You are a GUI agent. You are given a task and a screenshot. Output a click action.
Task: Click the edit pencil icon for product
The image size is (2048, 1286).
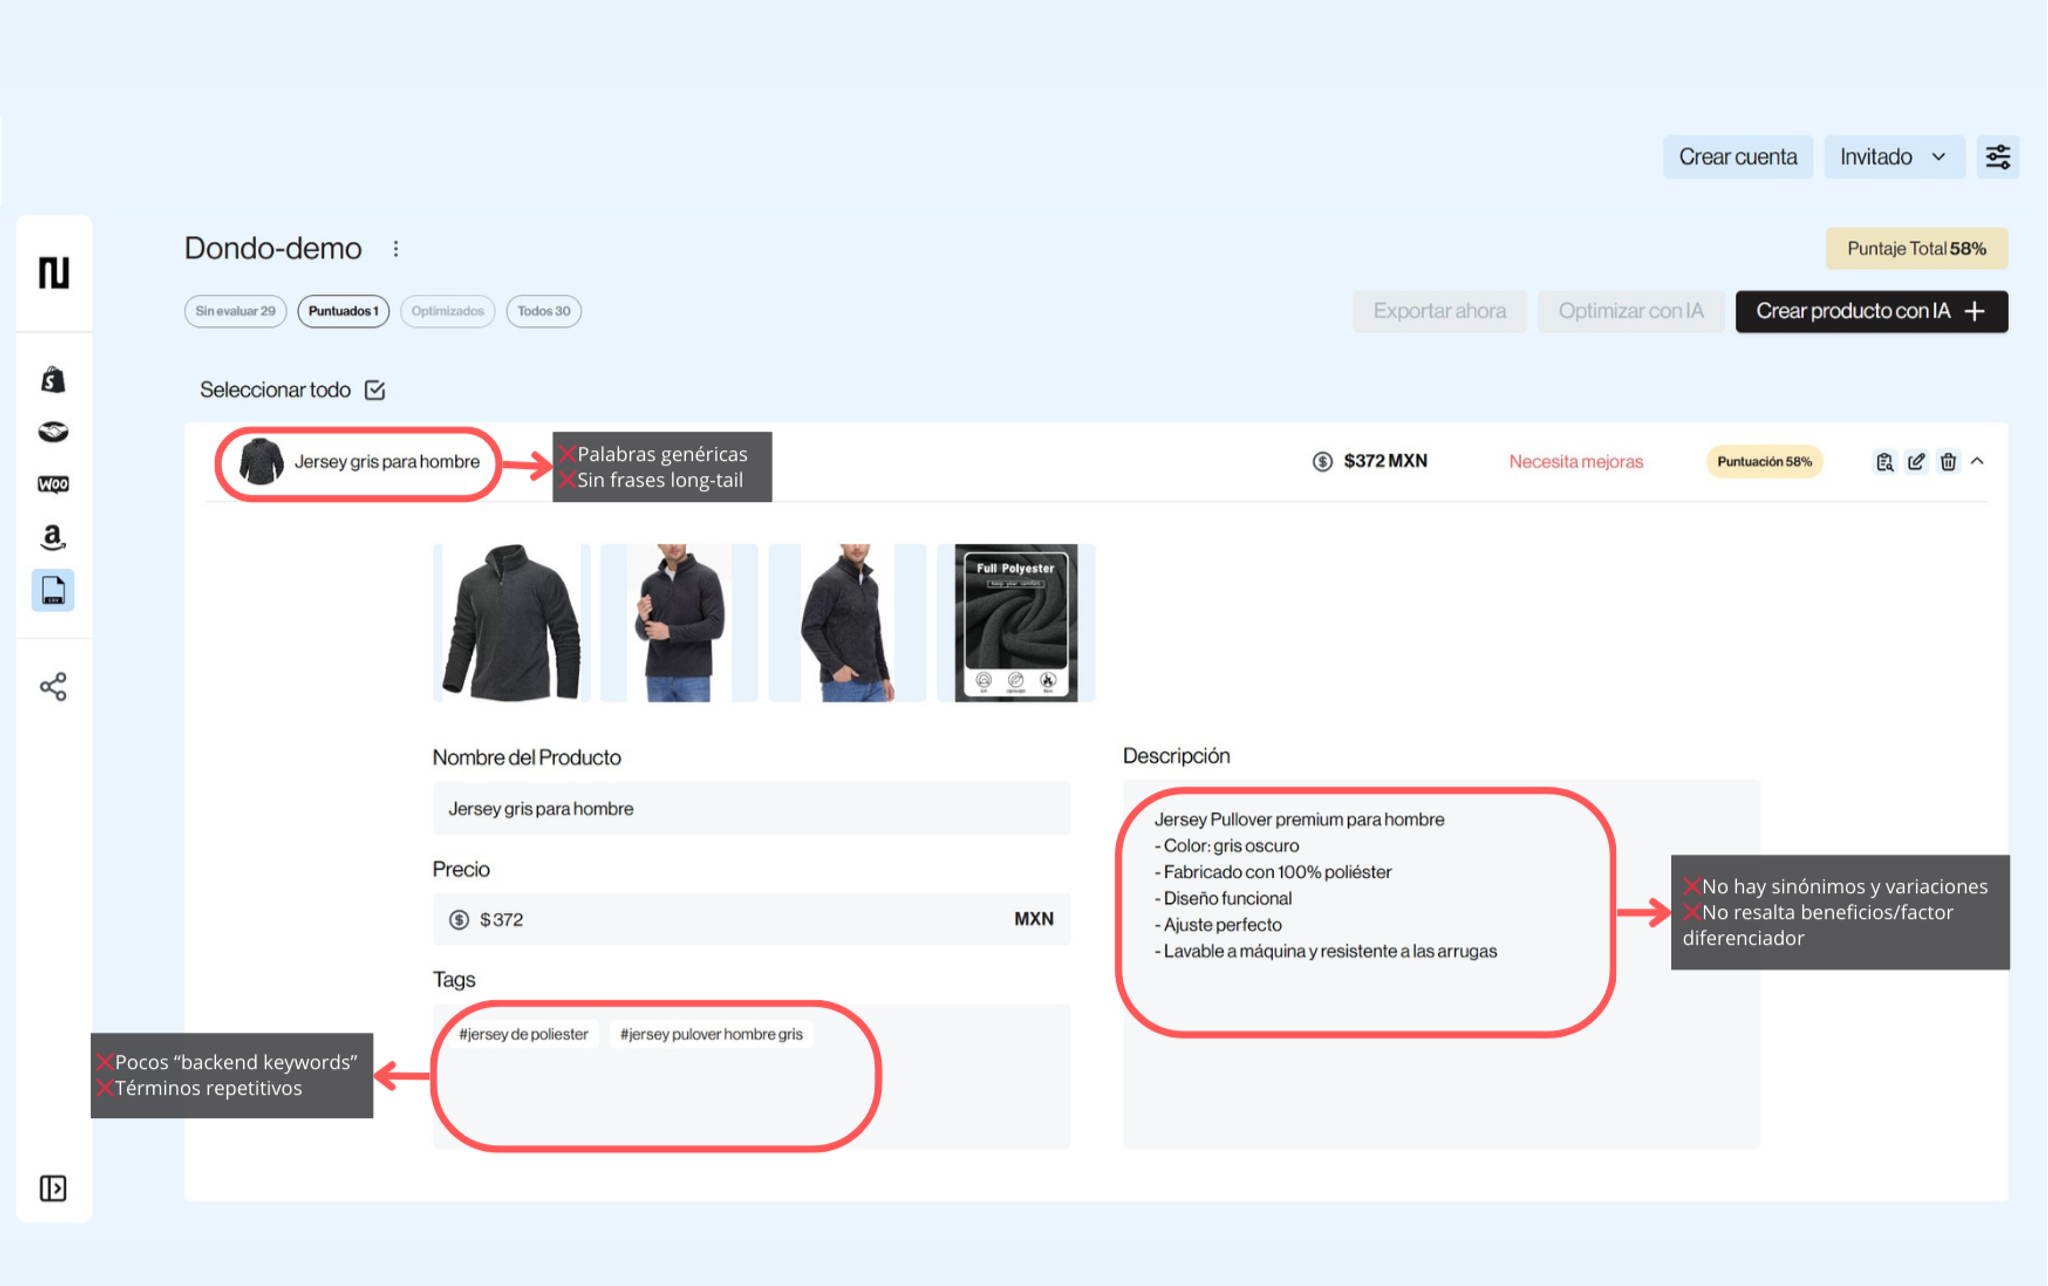[x=1916, y=461]
